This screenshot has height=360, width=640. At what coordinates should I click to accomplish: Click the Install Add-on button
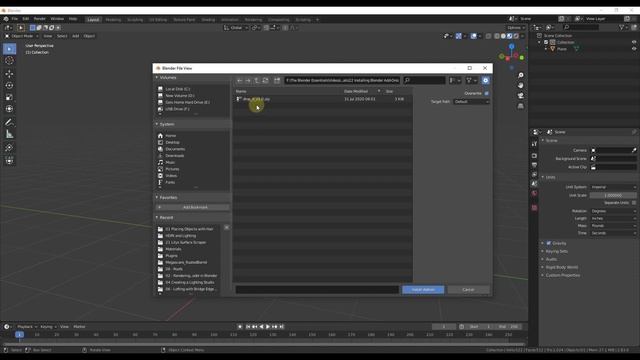[x=423, y=290]
